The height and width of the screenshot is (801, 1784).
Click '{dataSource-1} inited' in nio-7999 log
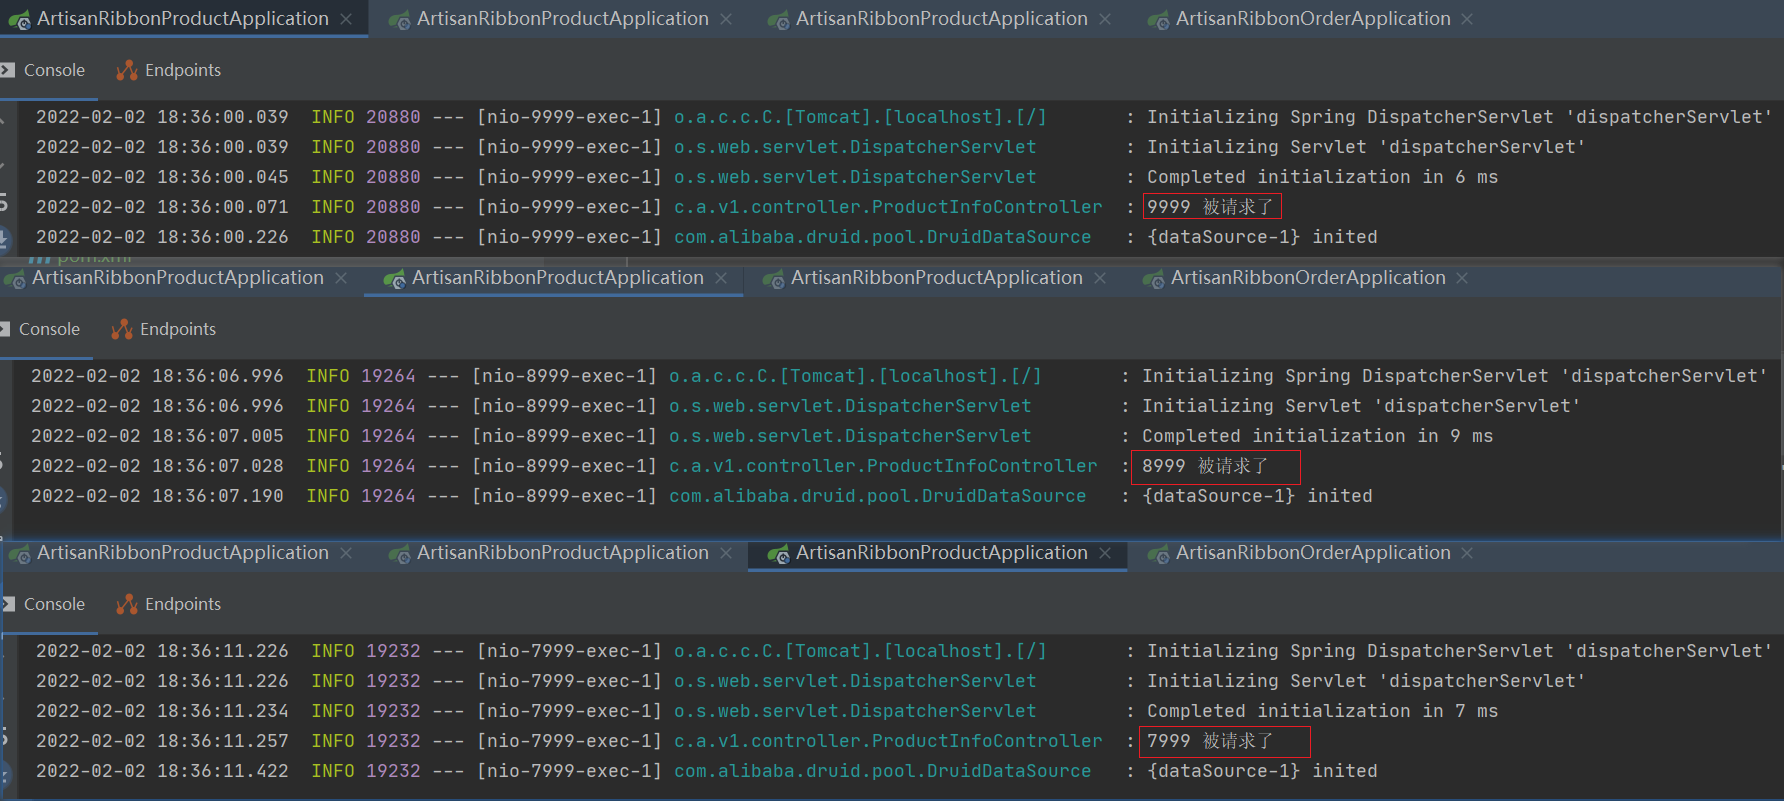pyautogui.click(x=1262, y=771)
